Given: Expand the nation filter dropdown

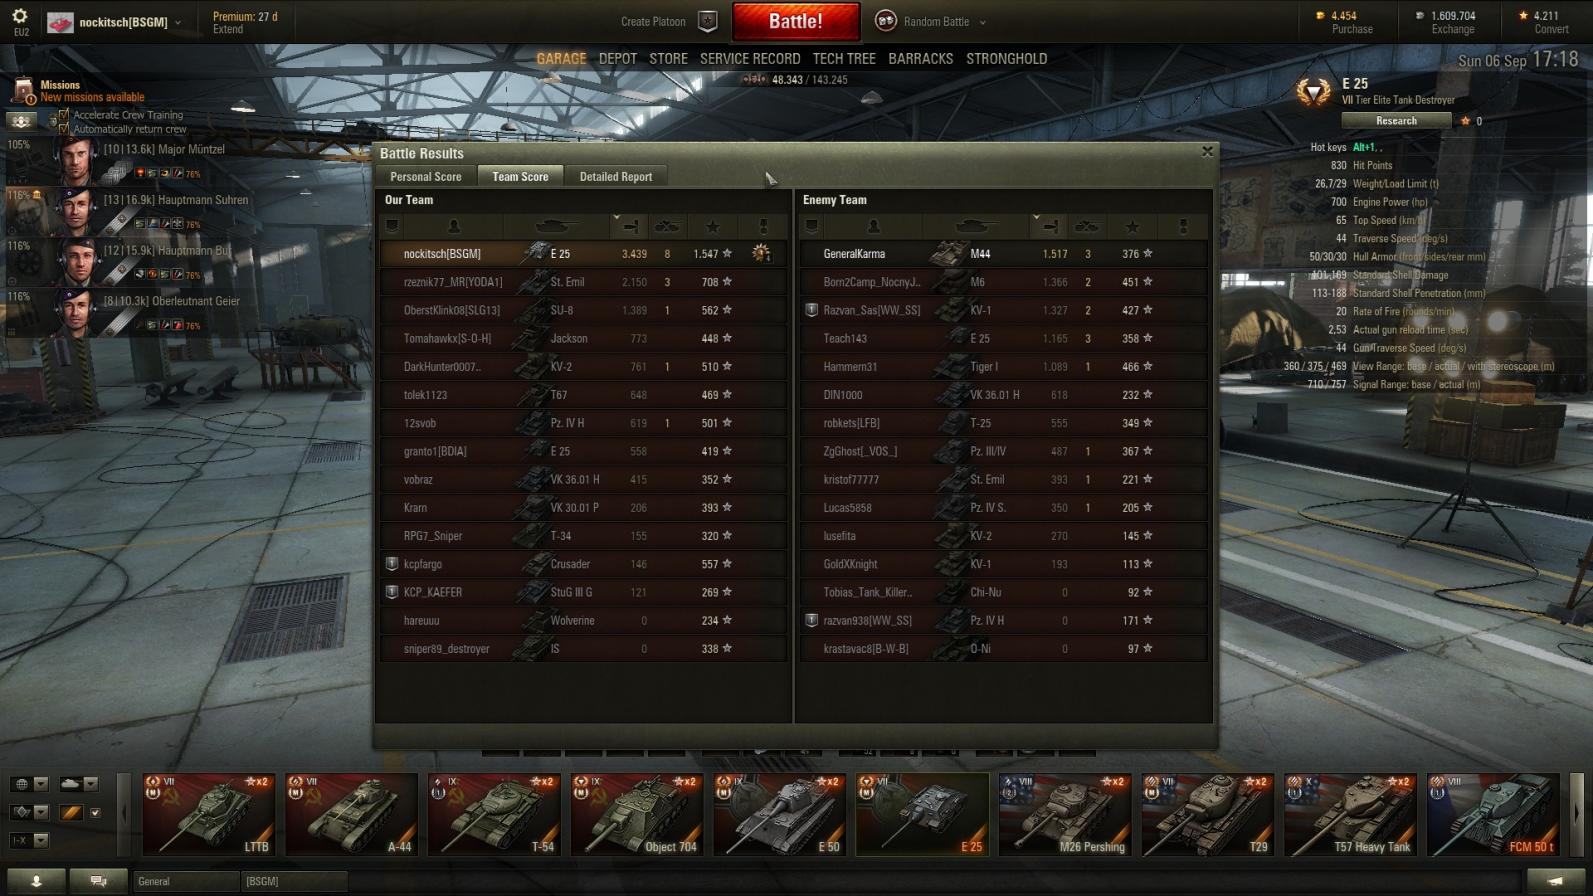Looking at the screenshot, I should coord(41,784).
